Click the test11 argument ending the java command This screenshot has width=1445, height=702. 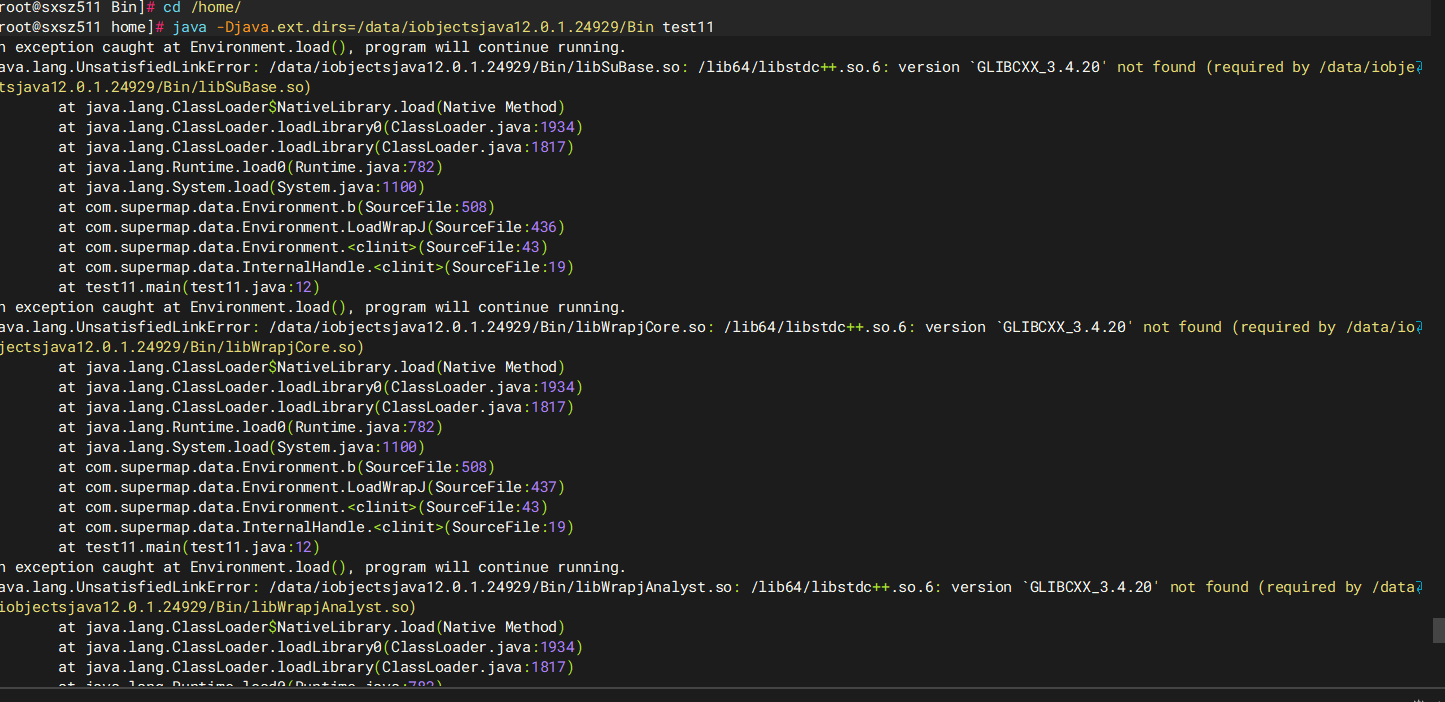(x=688, y=27)
